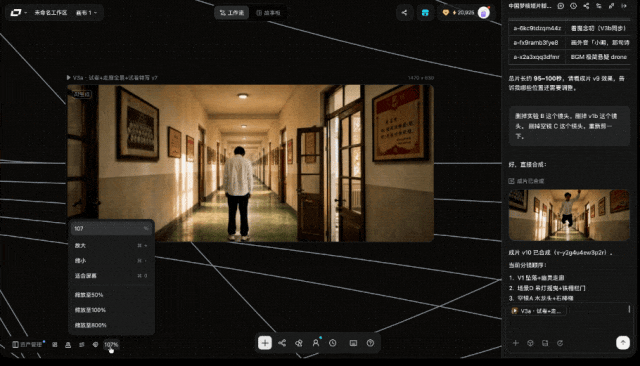The width and height of the screenshot is (640, 366).
Task: Click the white plus add-node button
Action: tap(265, 343)
